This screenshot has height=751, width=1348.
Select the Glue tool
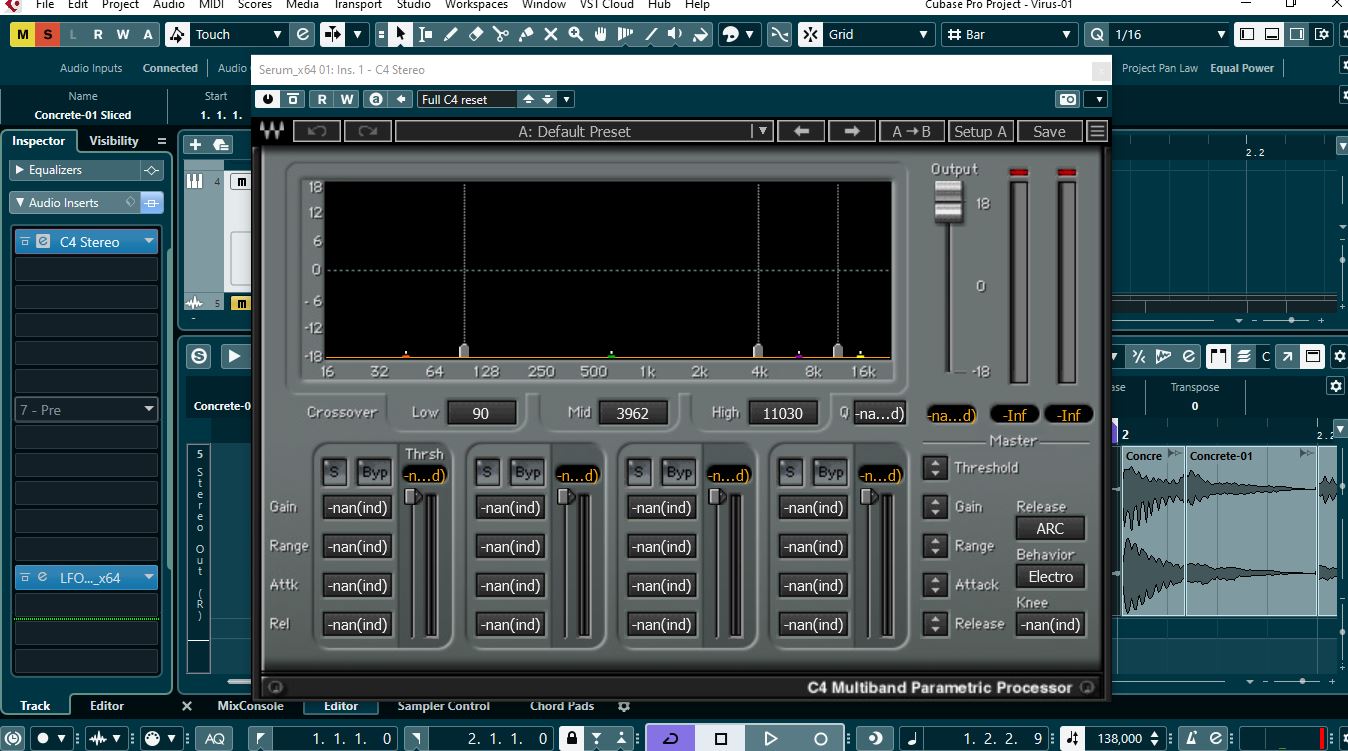(x=526, y=34)
